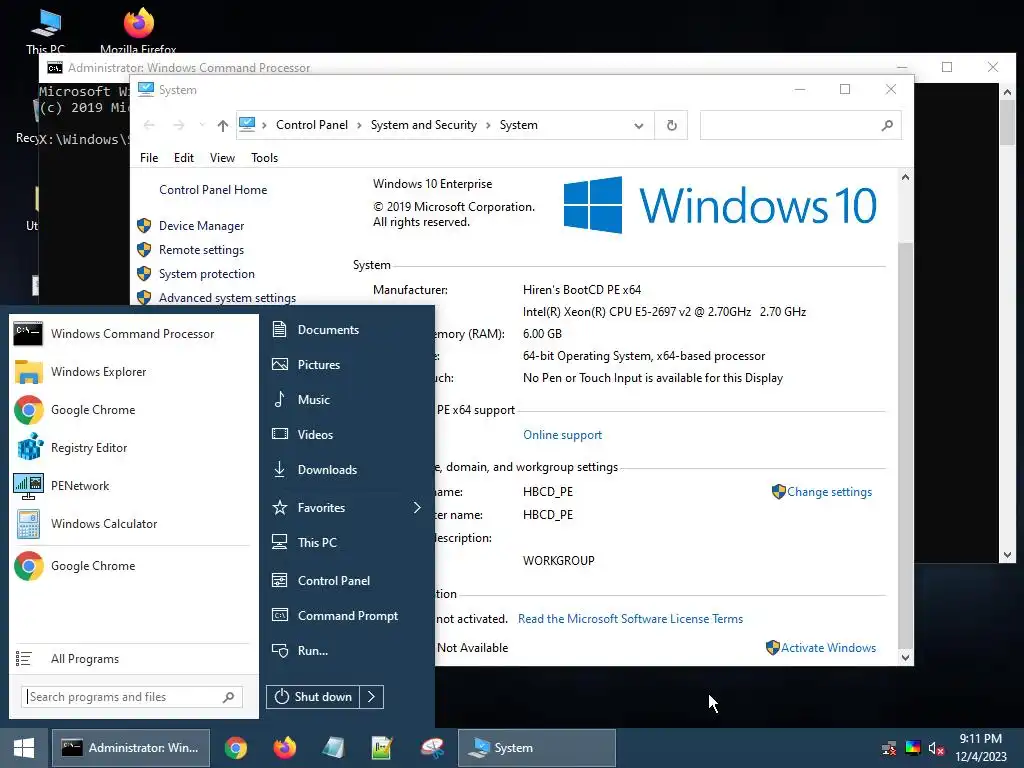Image resolution: width=1024 pixels, height=768 pixels.
Task: Open Music folder in Start menu
Action: click(x=347, y=400)
